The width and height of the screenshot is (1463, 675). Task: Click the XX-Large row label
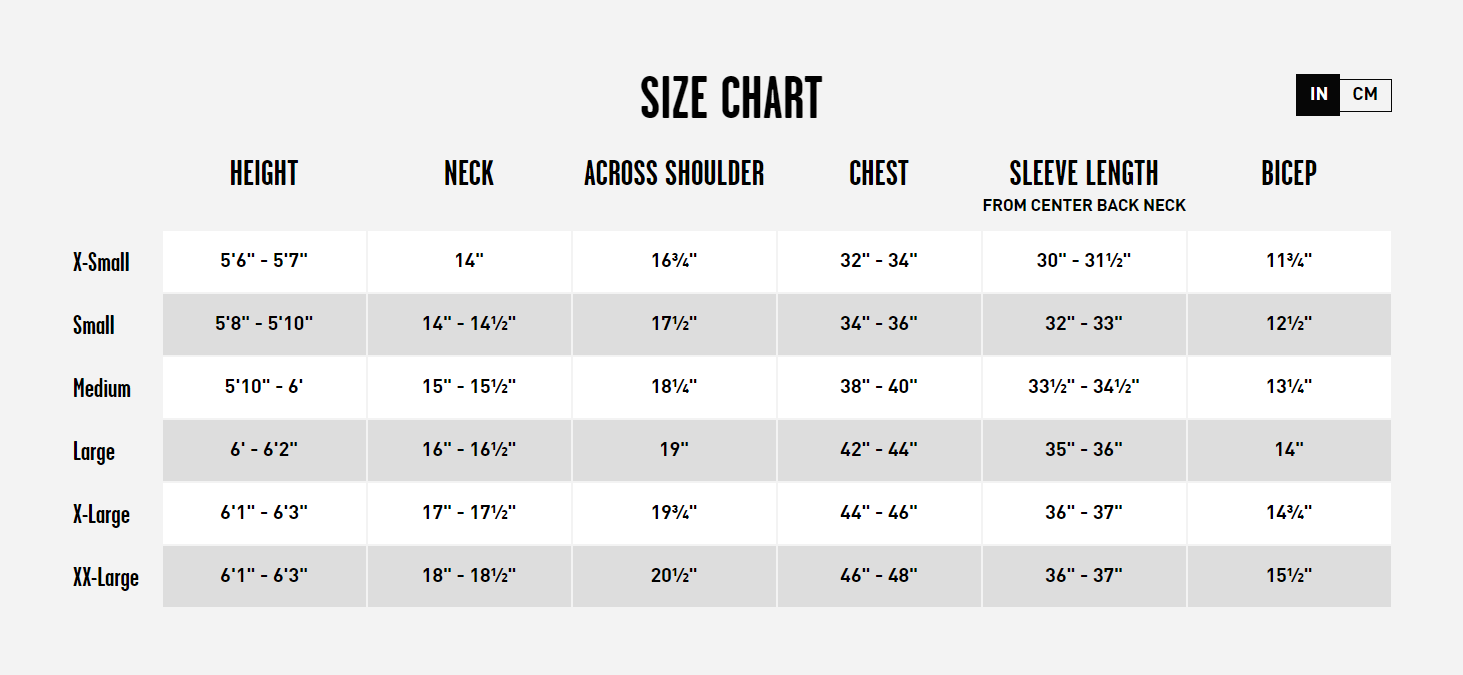coord(106,577)
